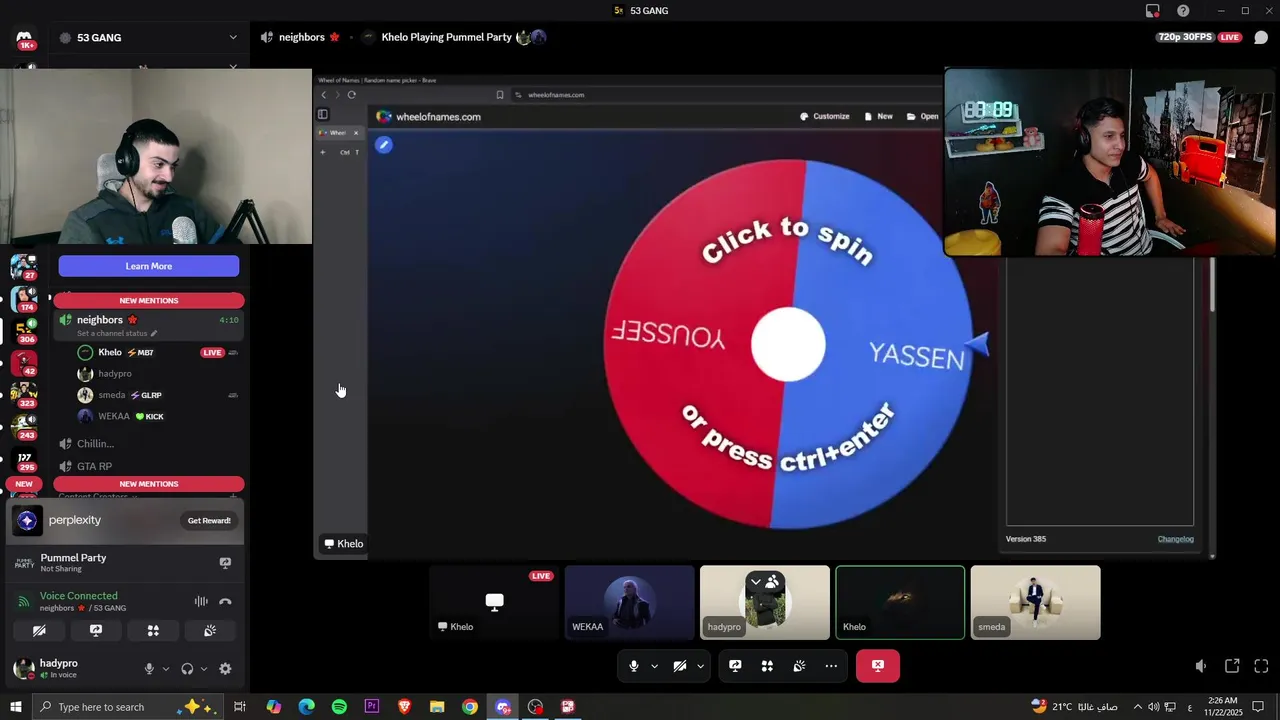Open camera device dropdown in call controls
1280x720 pixels.
tap(700, 666)
